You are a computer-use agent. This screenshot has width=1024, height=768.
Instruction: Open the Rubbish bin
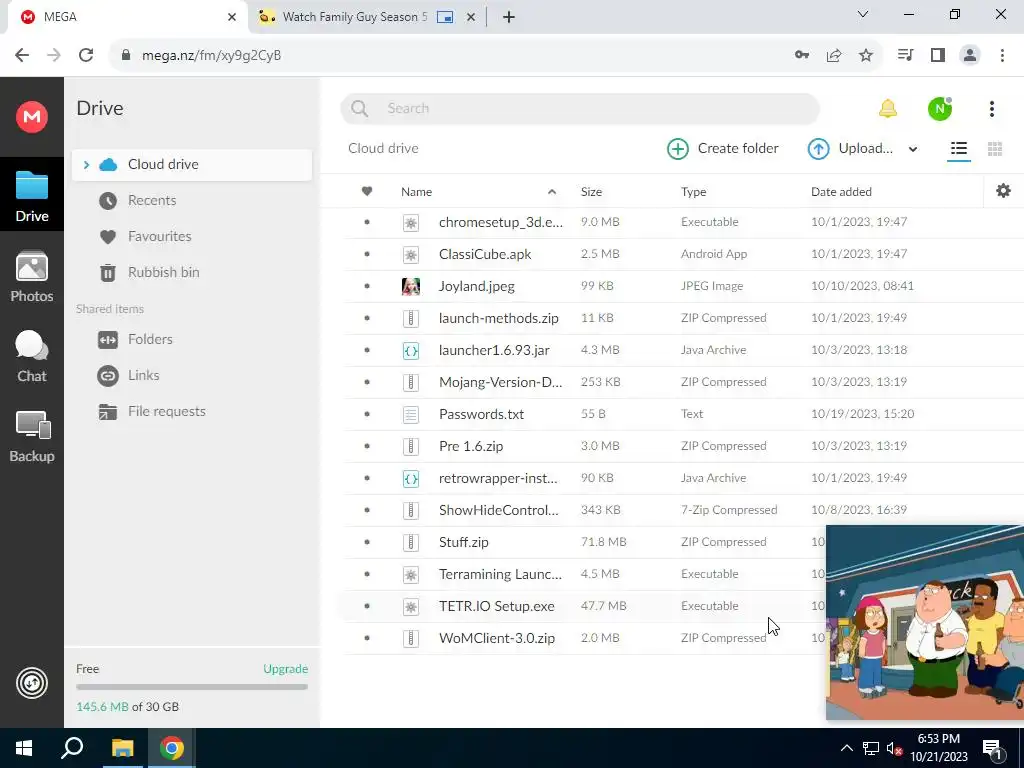pos(163,272)
